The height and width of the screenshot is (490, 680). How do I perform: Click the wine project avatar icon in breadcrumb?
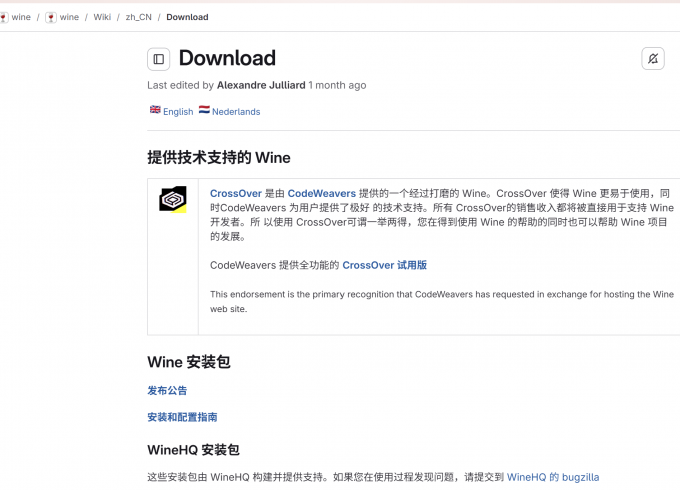[x=51, y=17]
